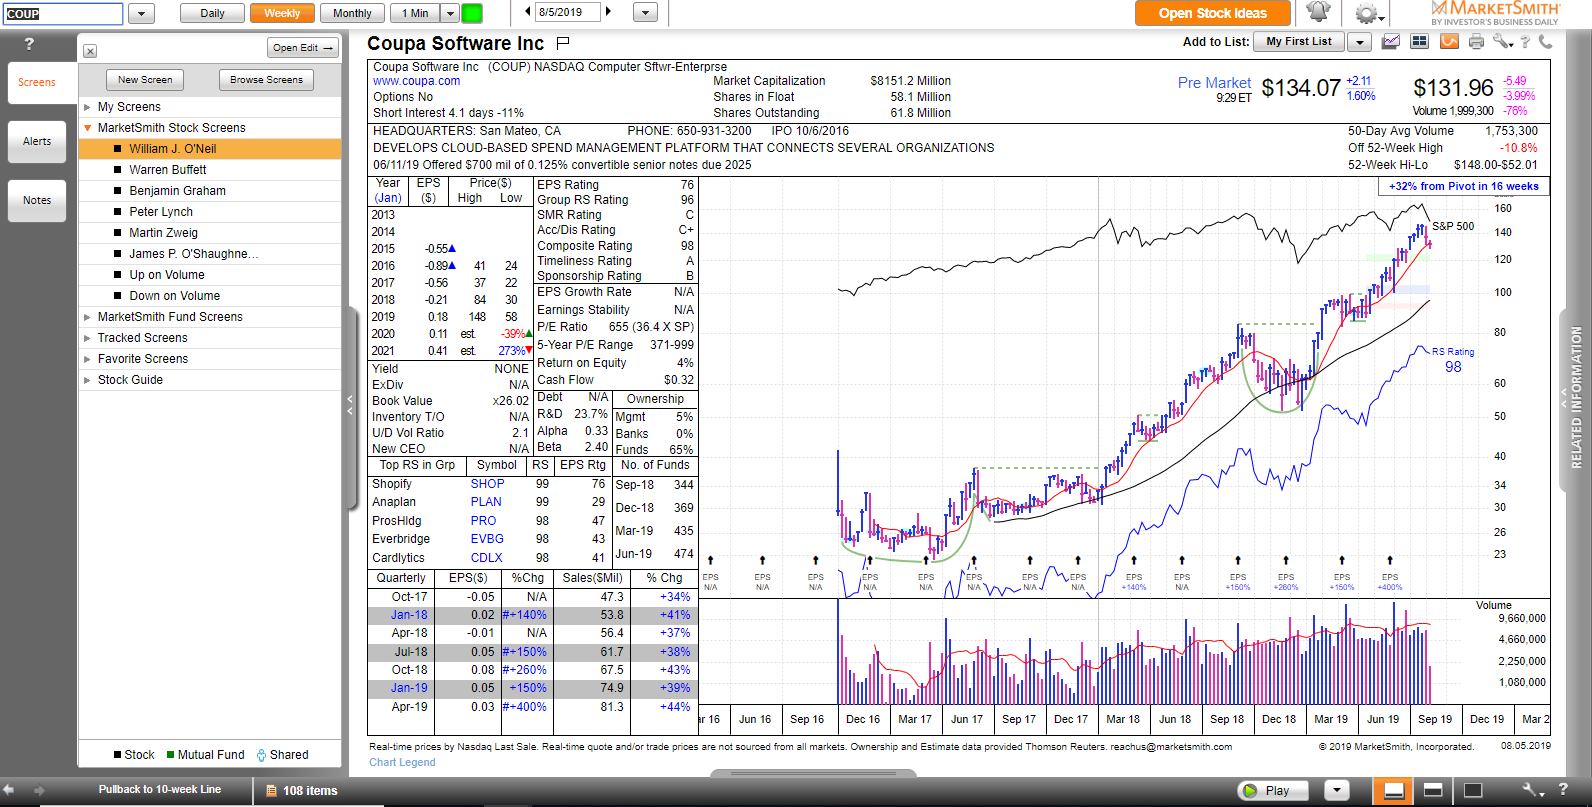Expand Stock Guide folder
Screen dimensions: 1592x807
tap(88, 380)
